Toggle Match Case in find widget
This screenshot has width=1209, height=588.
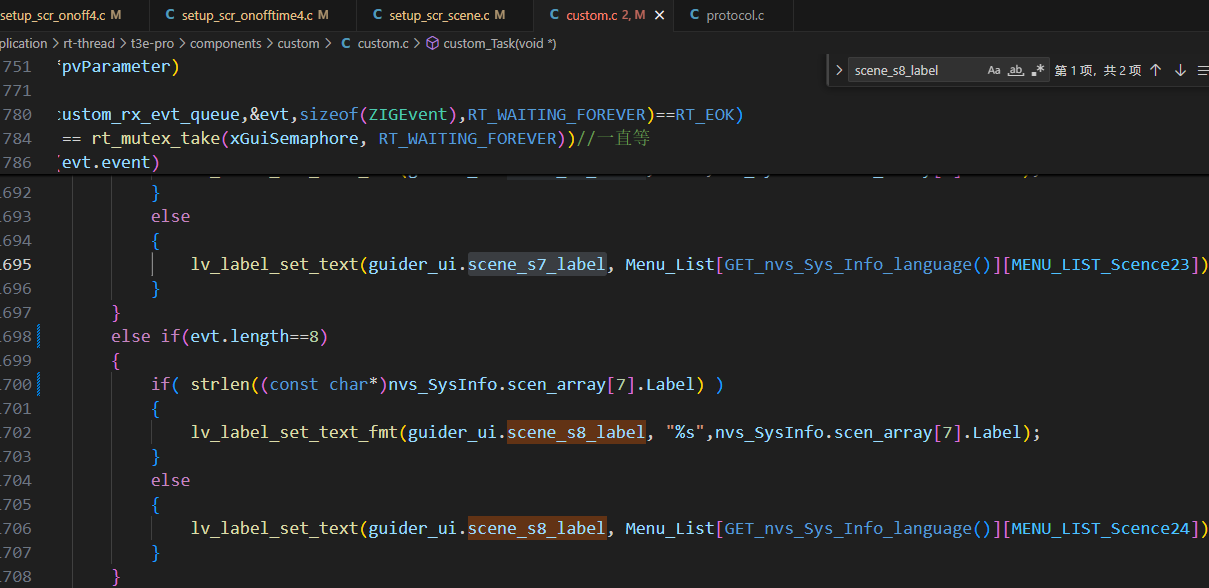point(994,70)
